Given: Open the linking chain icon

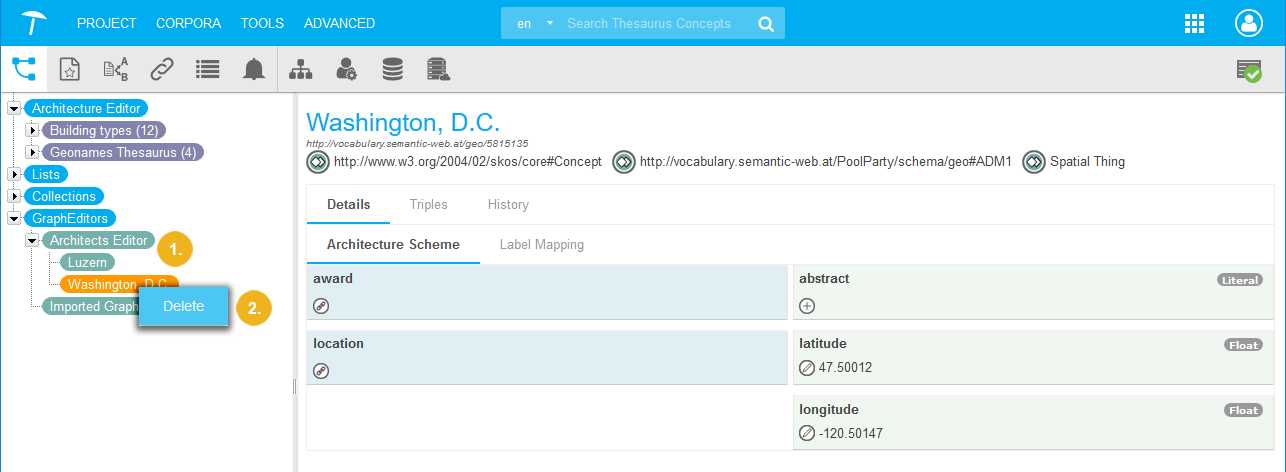Looking at the screenshot, I should pos(162,69).
